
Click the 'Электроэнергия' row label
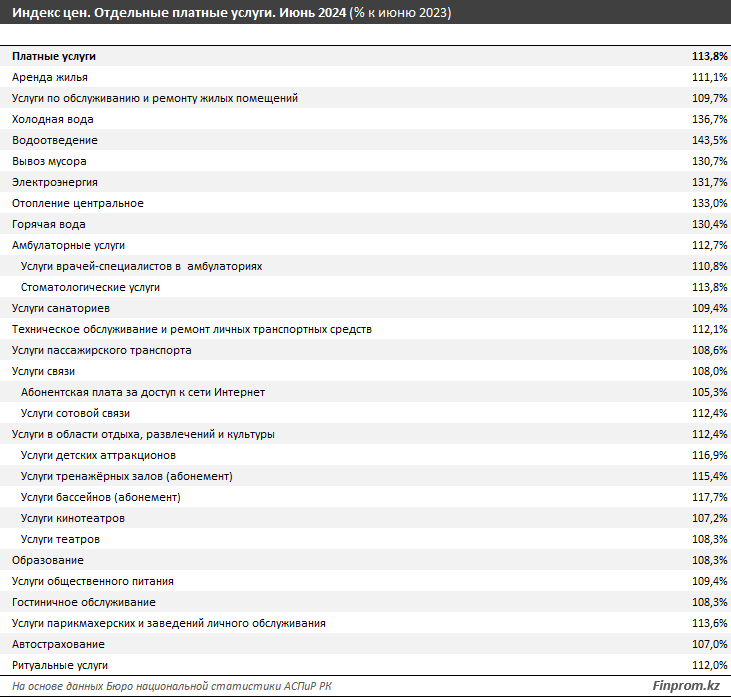click(54, 182)
